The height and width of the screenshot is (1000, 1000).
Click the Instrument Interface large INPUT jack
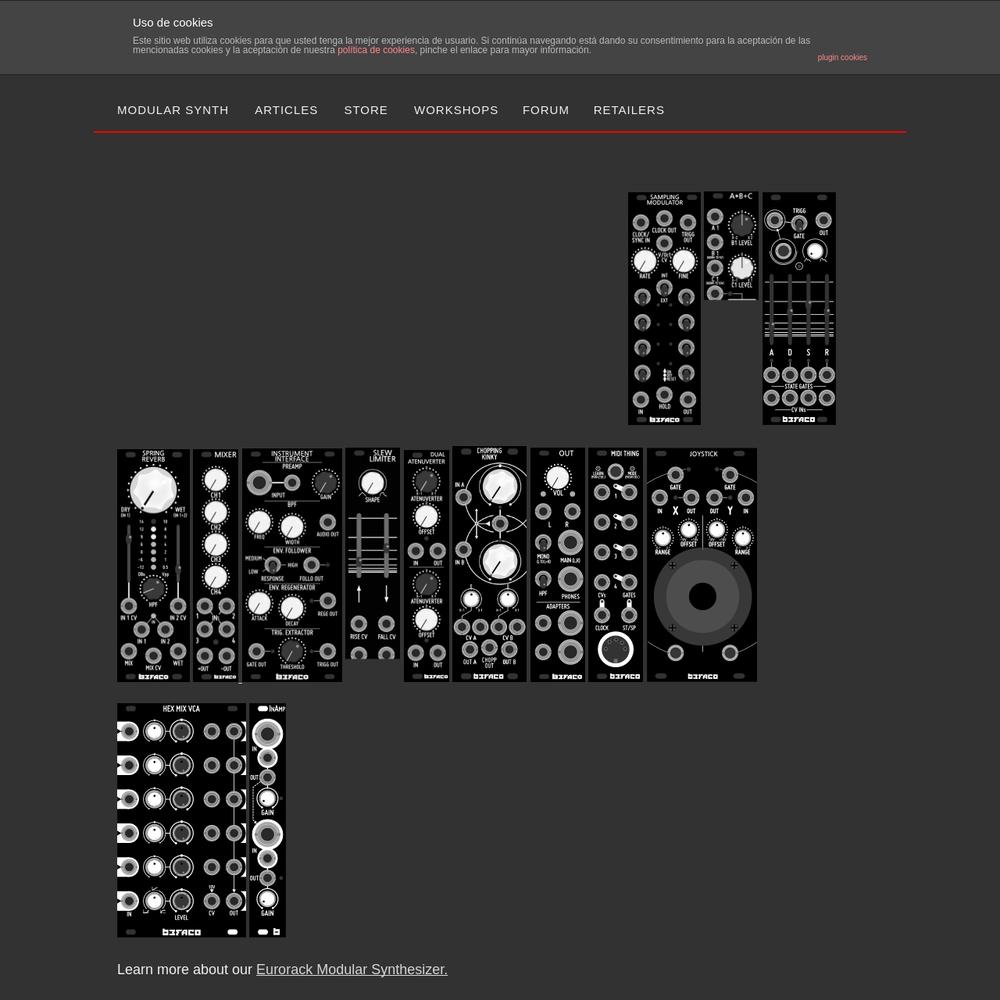click(x=258, y=483)
